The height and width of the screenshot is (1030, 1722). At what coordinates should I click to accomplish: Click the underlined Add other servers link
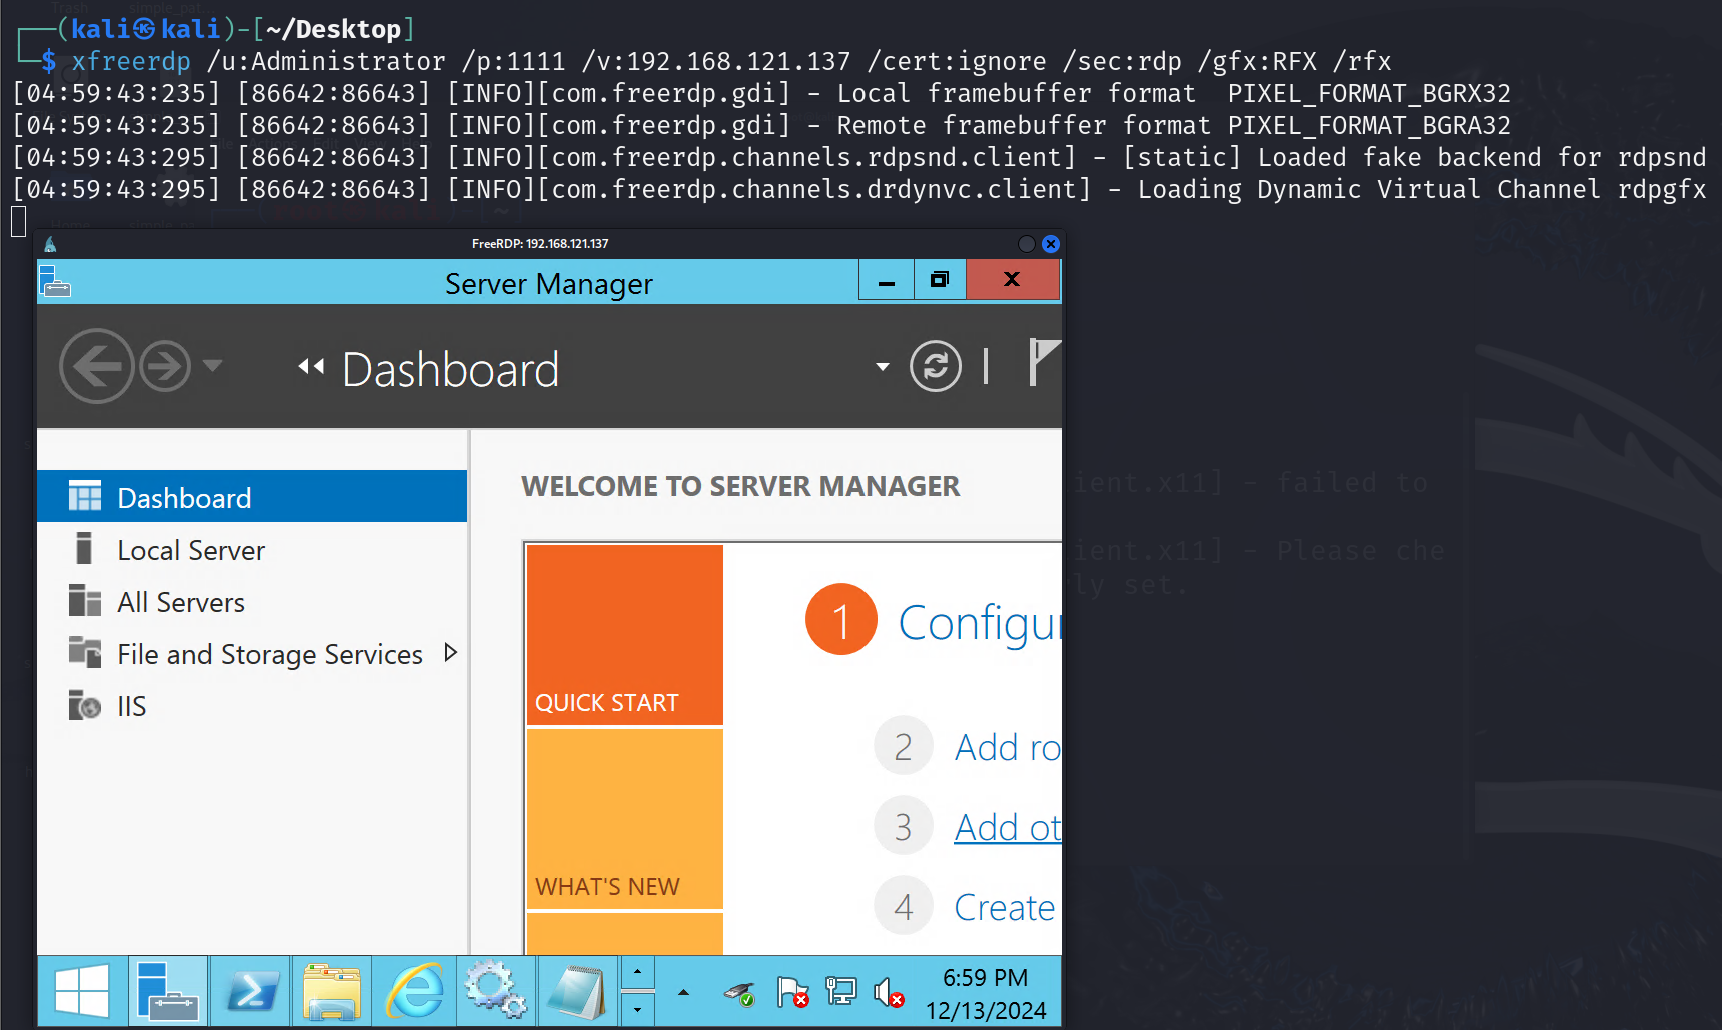tap(1007, 827)
